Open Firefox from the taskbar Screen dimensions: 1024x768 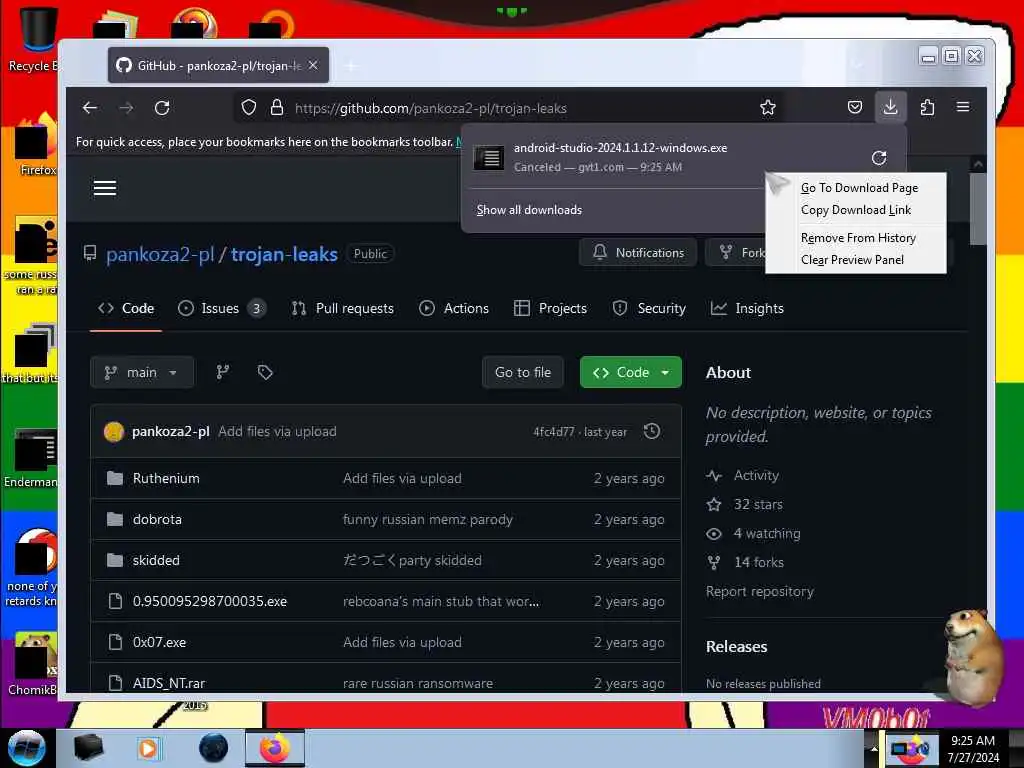(x=275, y=748)
